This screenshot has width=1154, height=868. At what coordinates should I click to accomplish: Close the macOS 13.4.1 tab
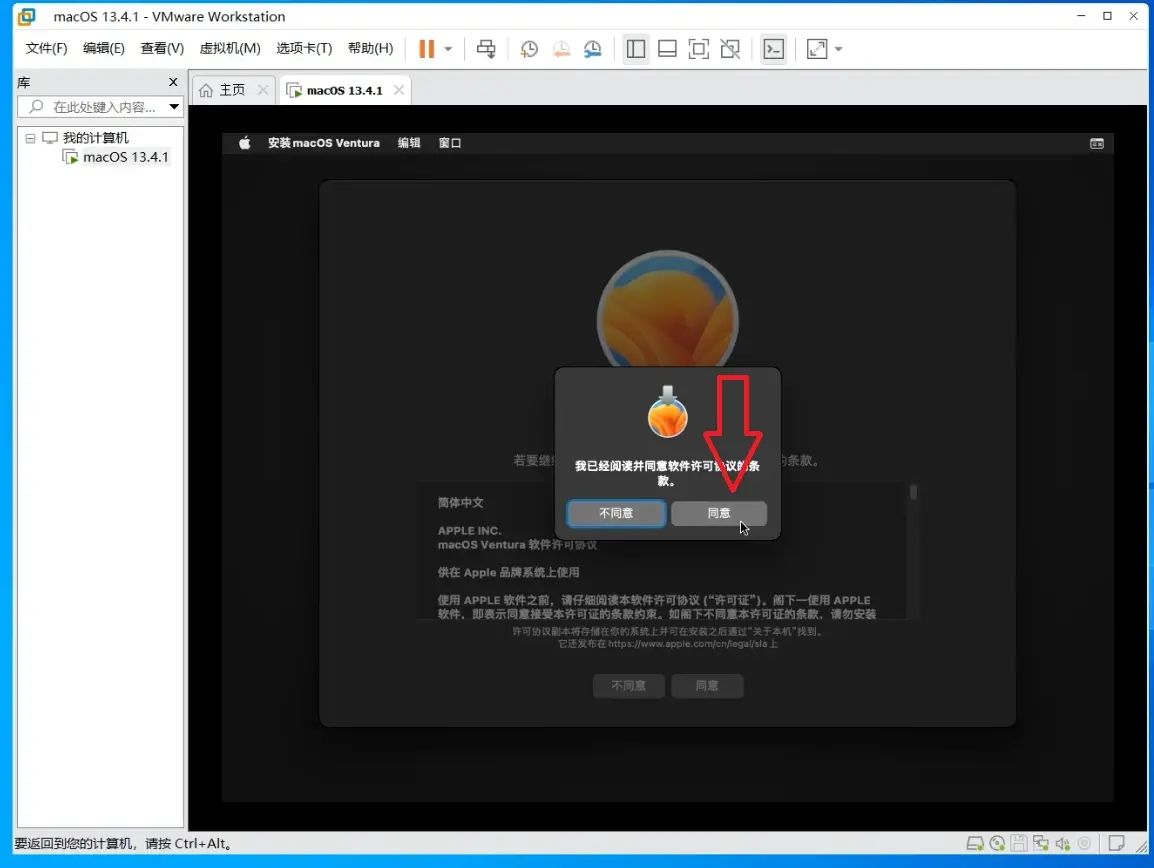399,90
